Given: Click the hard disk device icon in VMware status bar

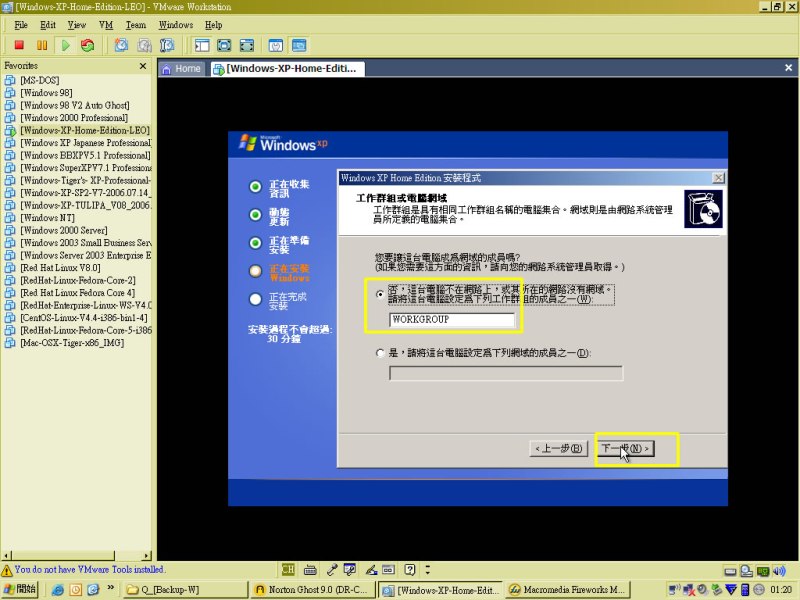Looking at the screenshot, I should pyautogui.click(x=730, y=571).
